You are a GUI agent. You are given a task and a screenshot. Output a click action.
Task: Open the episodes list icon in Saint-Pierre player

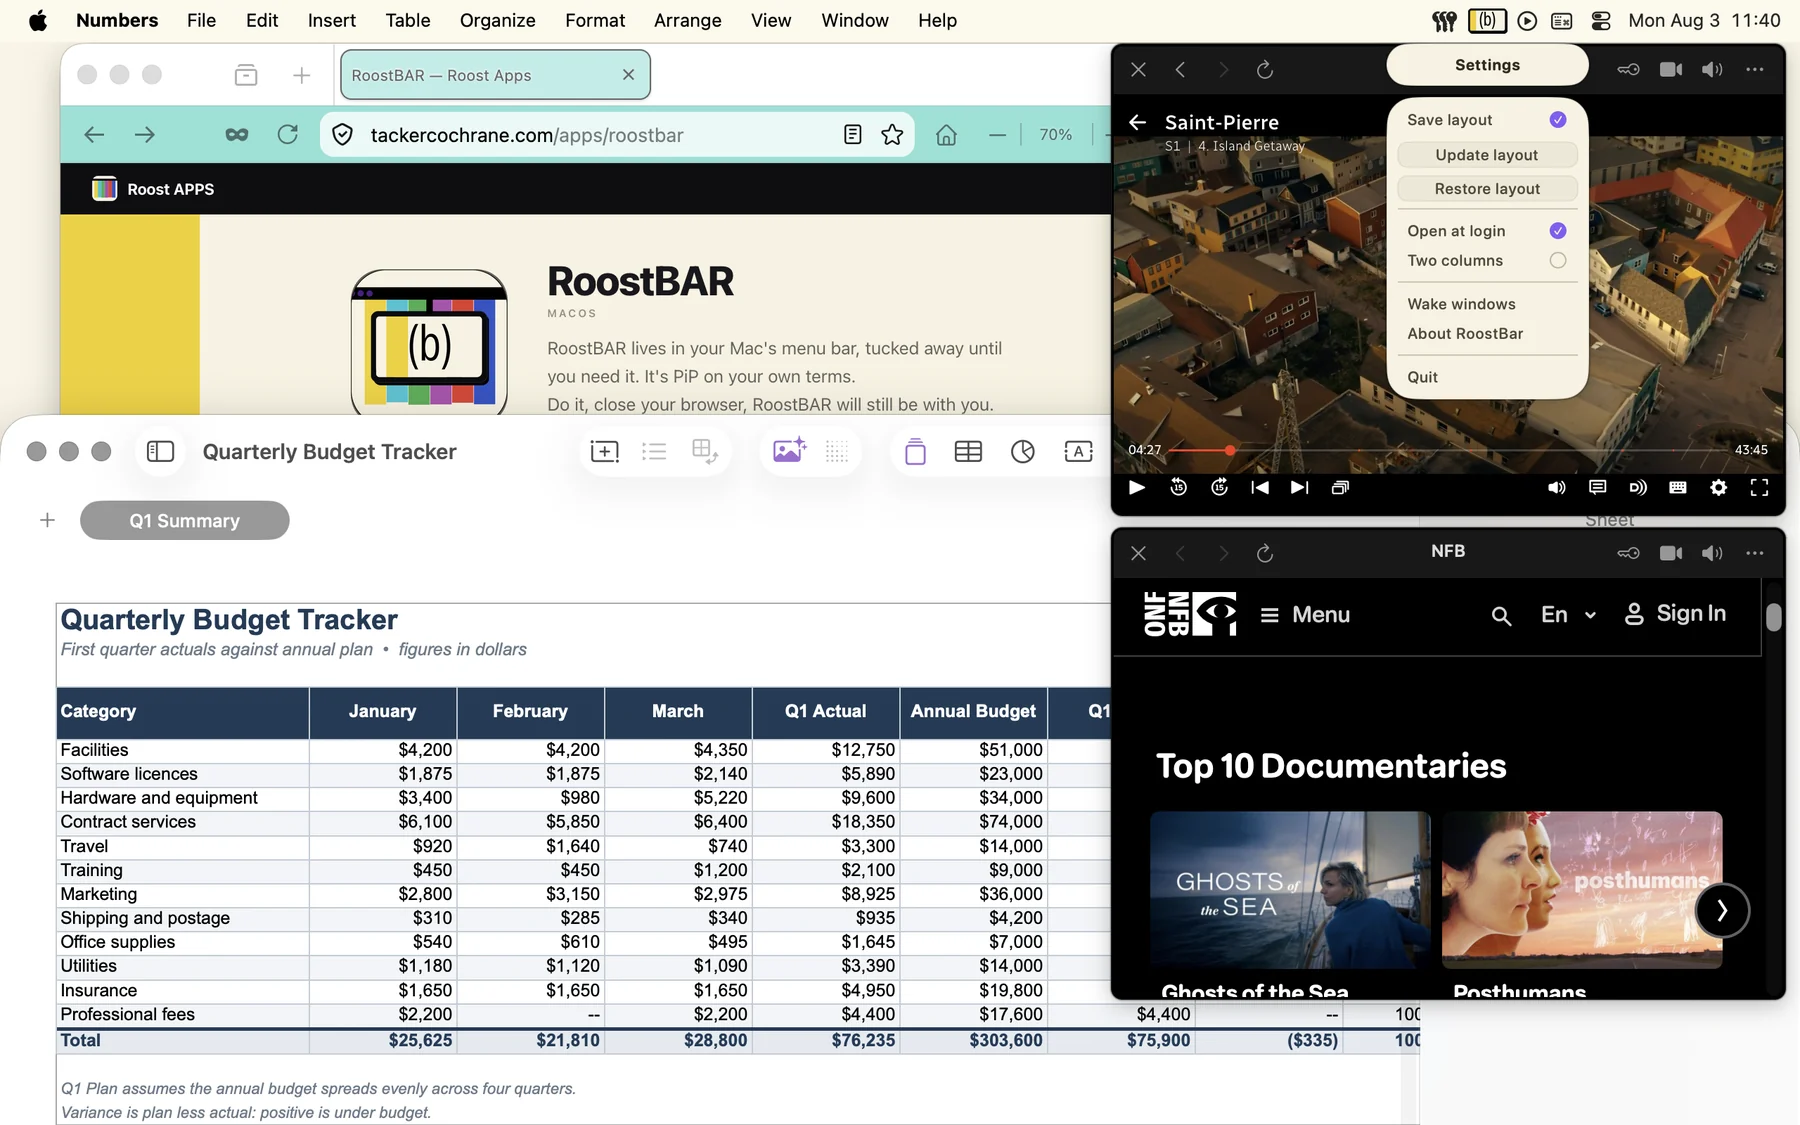pos(1340,487)
